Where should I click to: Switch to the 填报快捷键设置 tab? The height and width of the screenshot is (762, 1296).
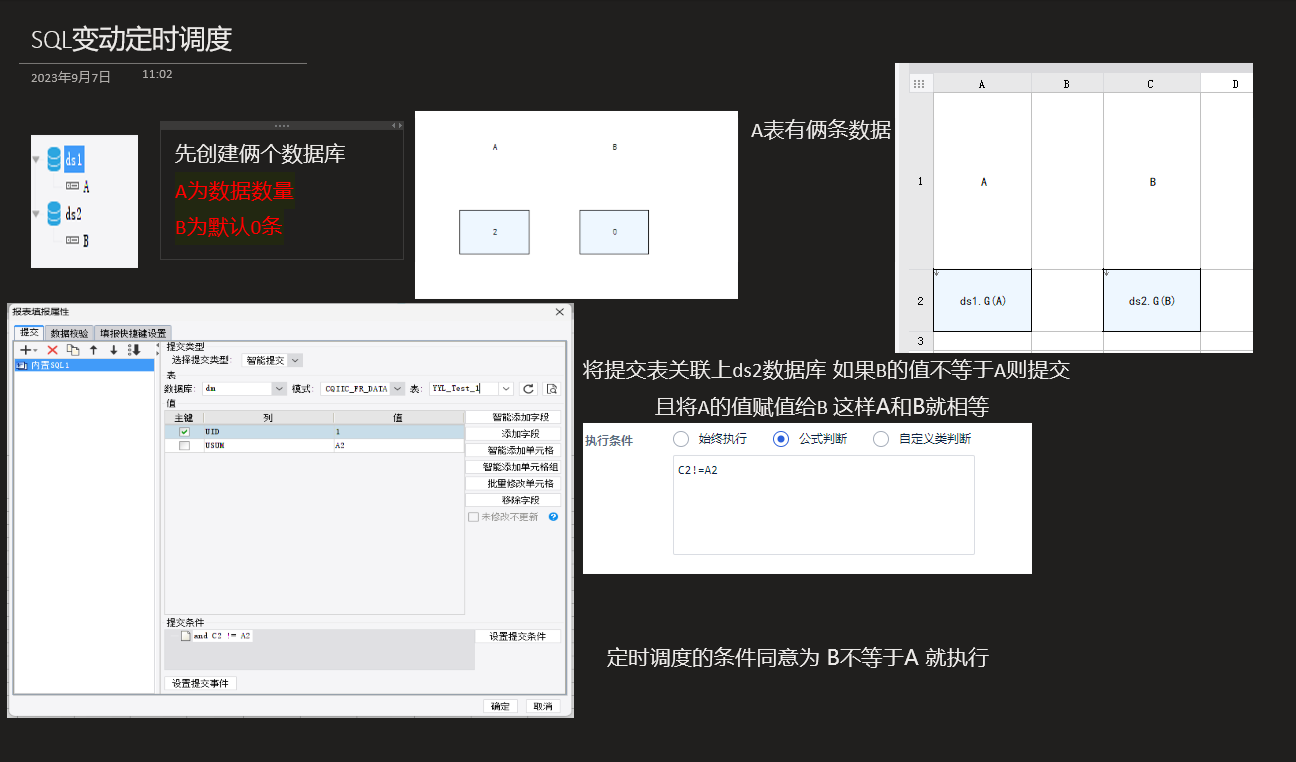[133, 333]
